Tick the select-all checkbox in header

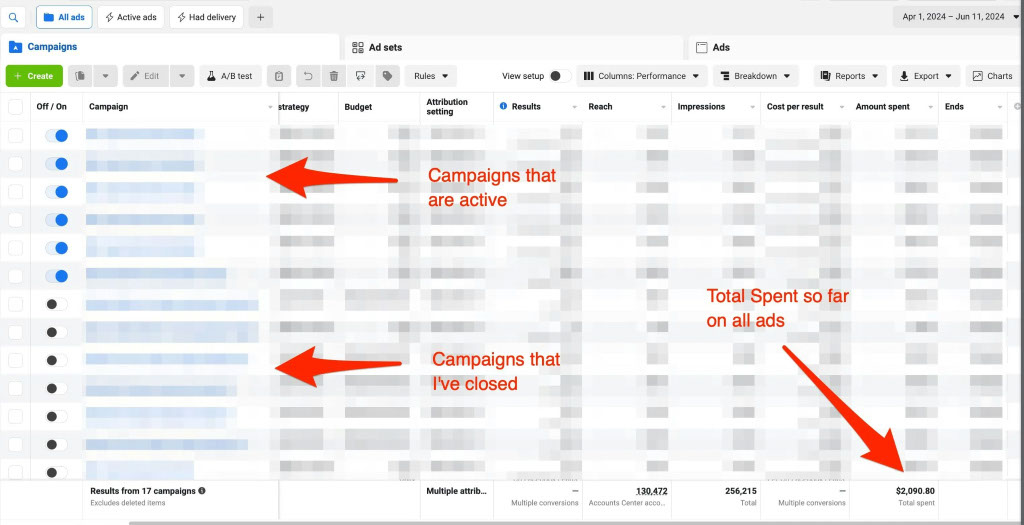coord(15,106)
